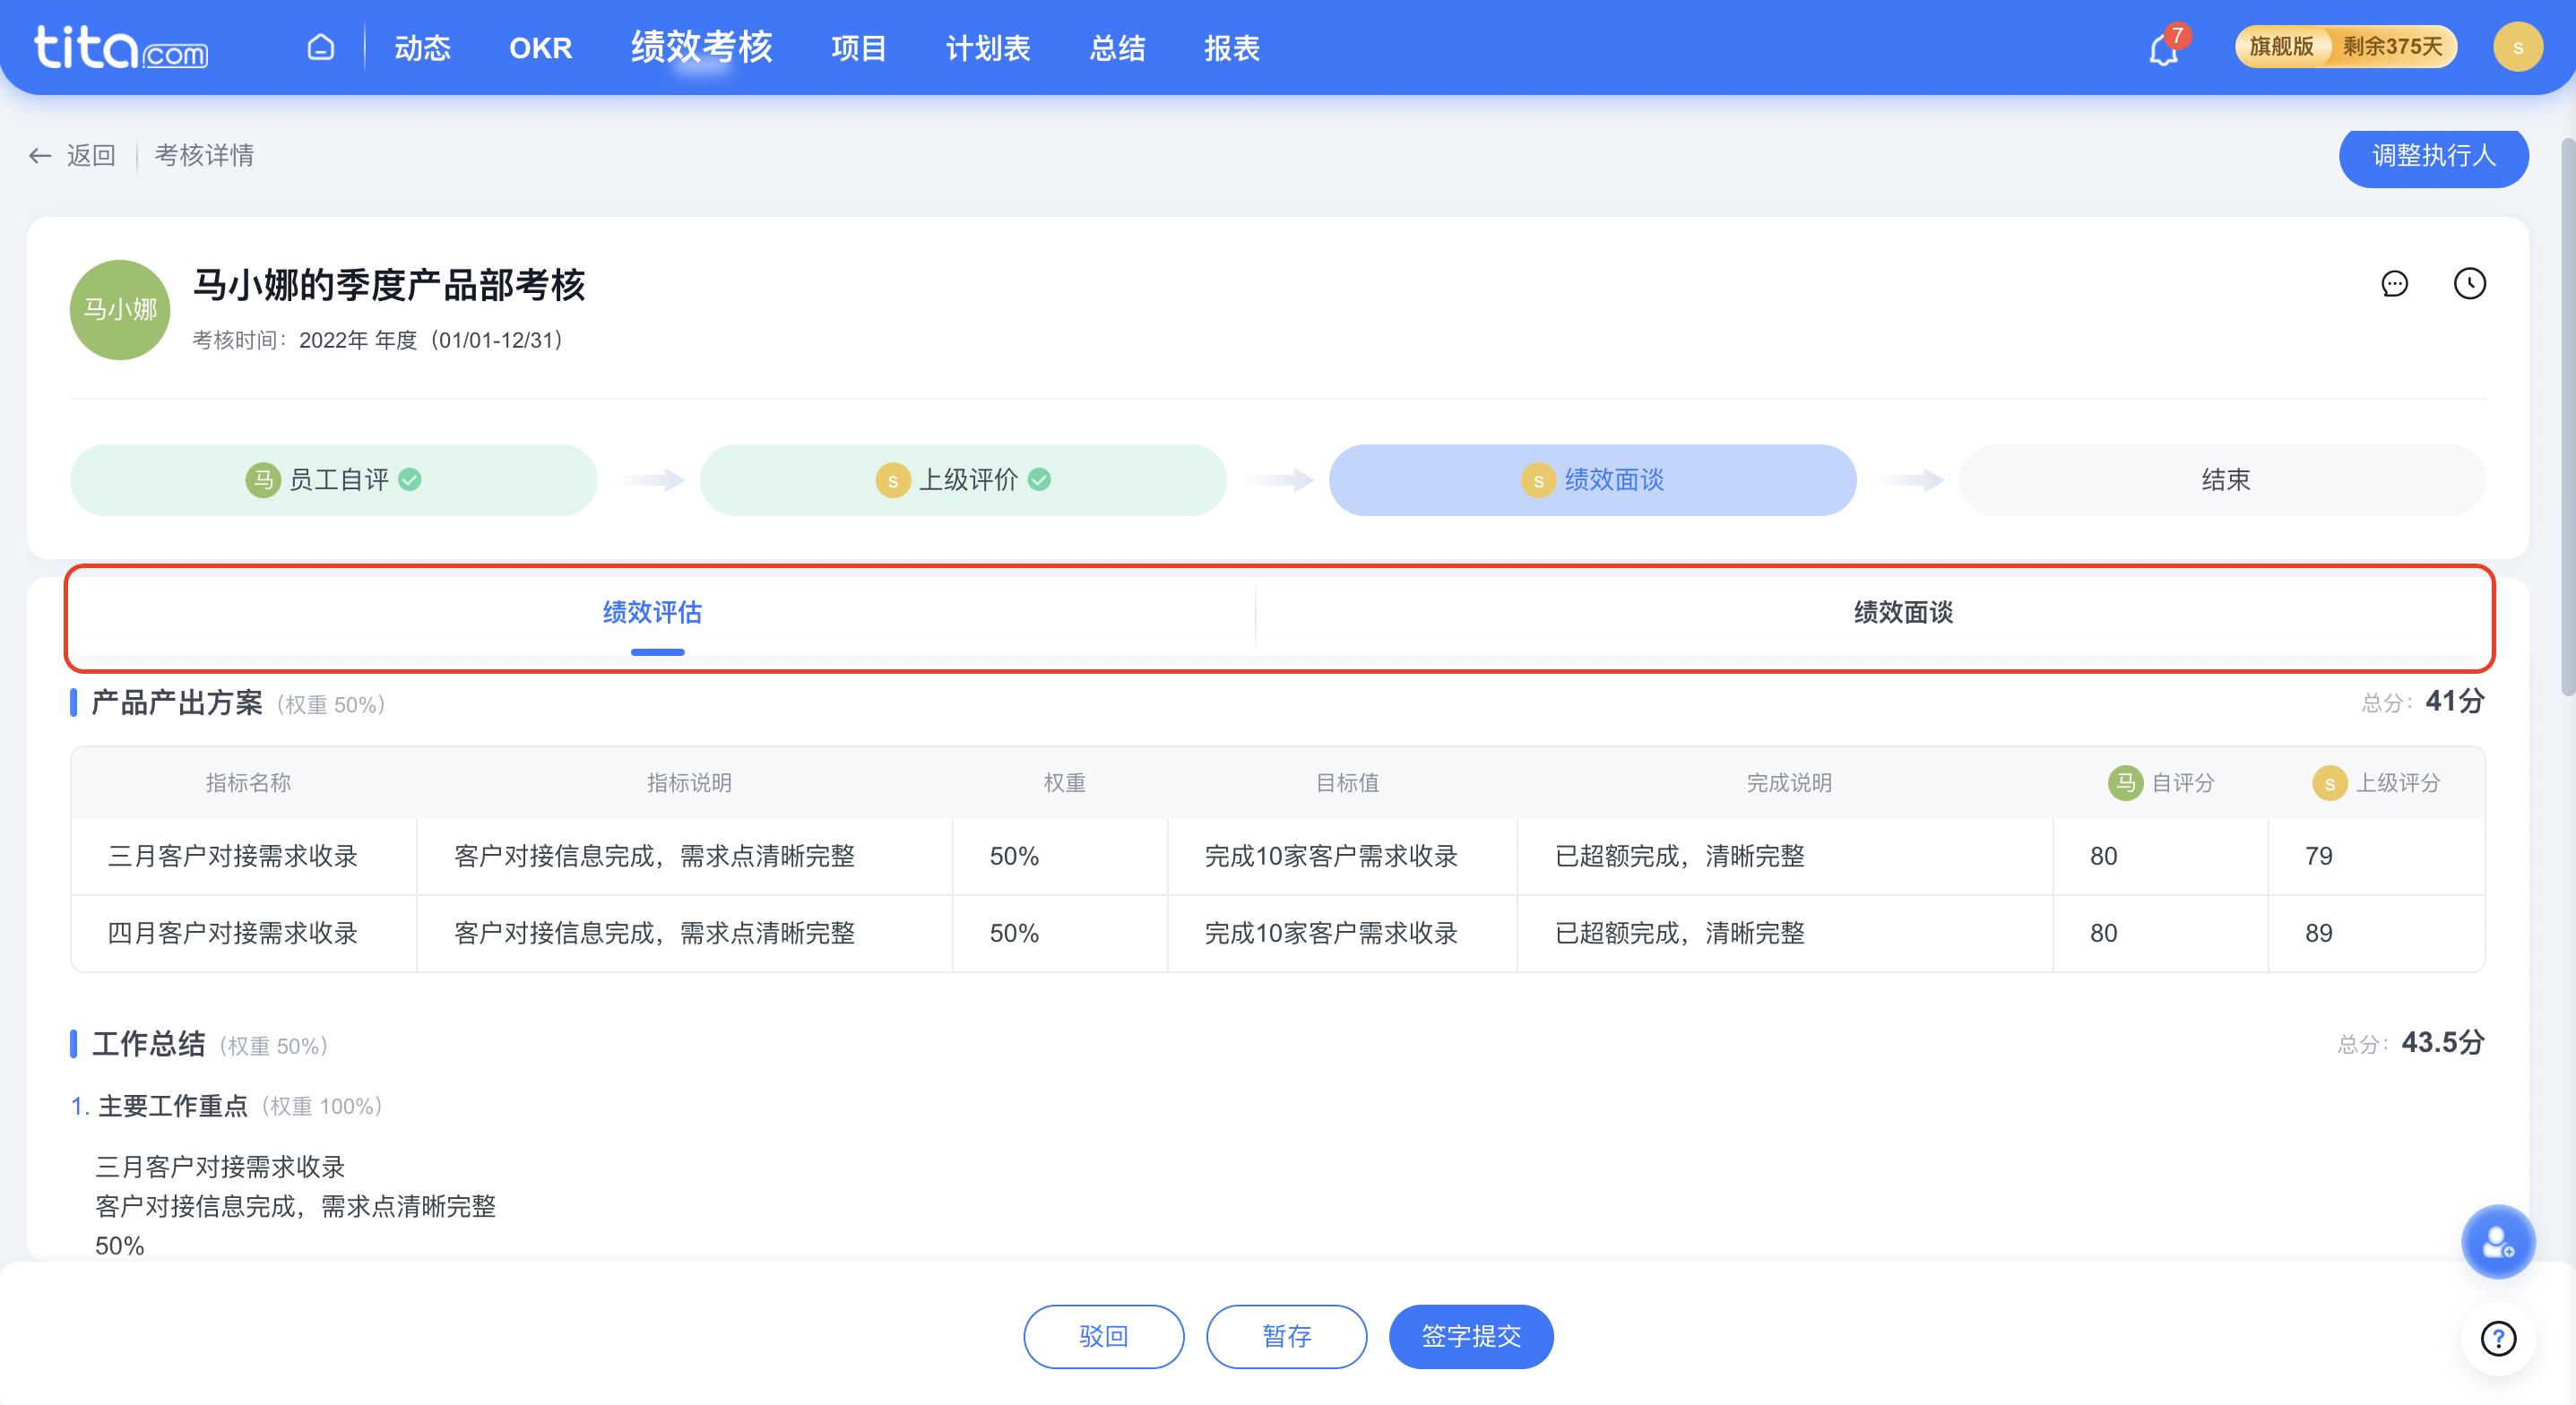Select 上级评价 stage step

click(963, 480)
